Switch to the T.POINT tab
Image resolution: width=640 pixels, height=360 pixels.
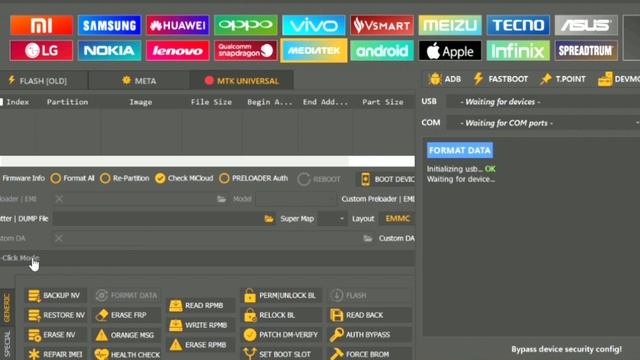(563, 79)
